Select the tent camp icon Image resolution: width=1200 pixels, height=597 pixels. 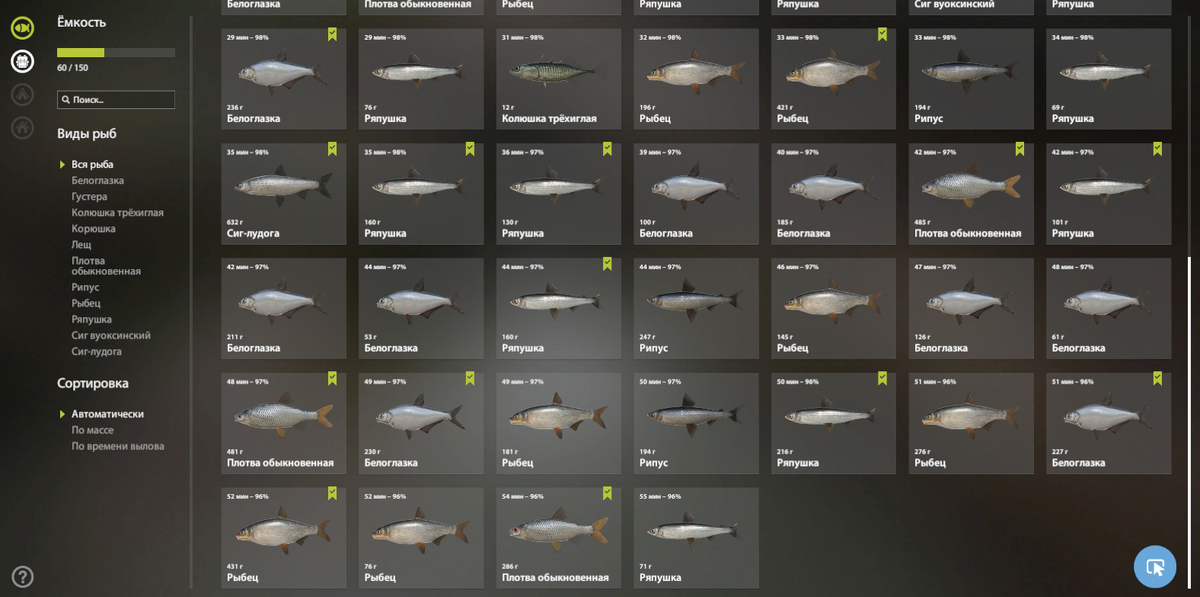click(x=22, y=95)
